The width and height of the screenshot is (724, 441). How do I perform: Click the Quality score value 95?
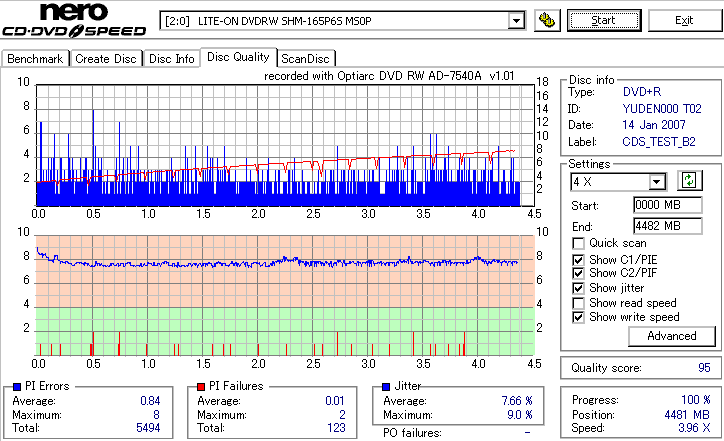[704, 368]
